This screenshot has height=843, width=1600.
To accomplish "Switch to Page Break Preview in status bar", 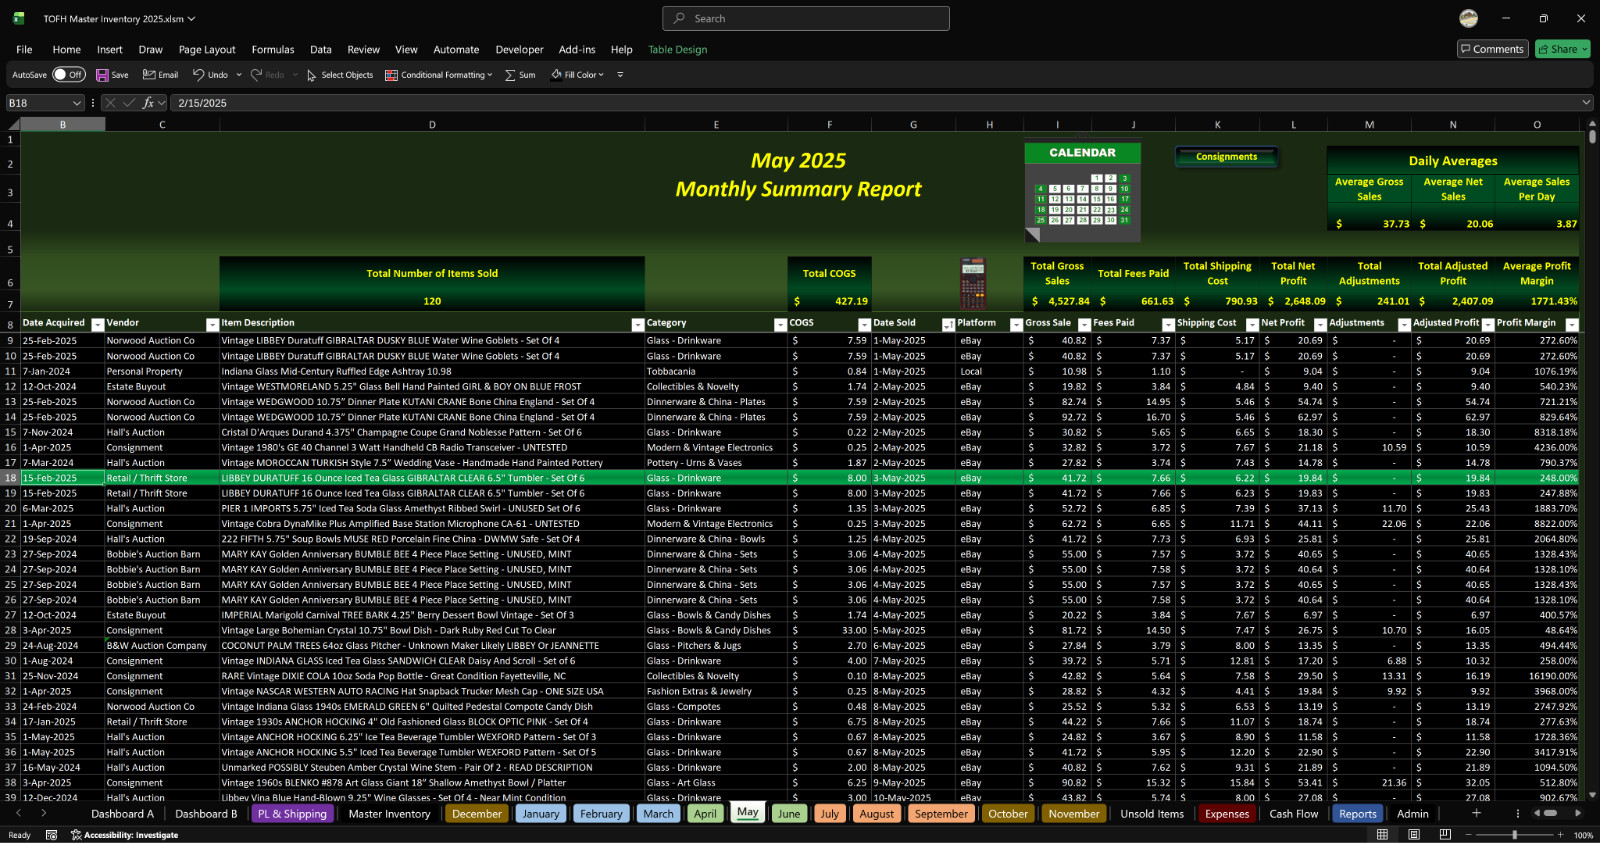I will 1445,835.
